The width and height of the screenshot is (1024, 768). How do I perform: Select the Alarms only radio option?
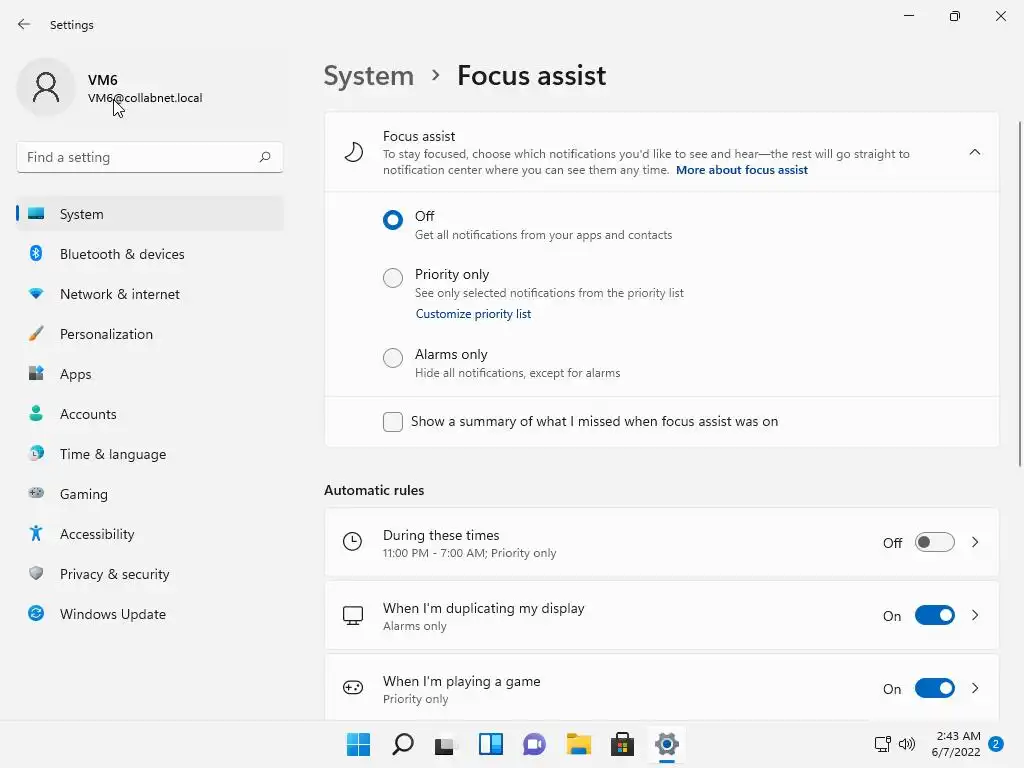[x=393, y=358]
